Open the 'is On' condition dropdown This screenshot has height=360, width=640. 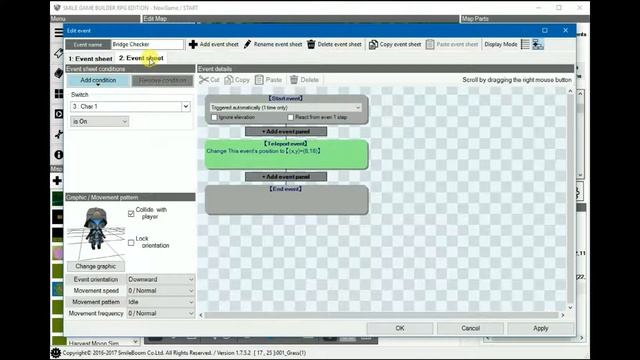pos(99,122)
